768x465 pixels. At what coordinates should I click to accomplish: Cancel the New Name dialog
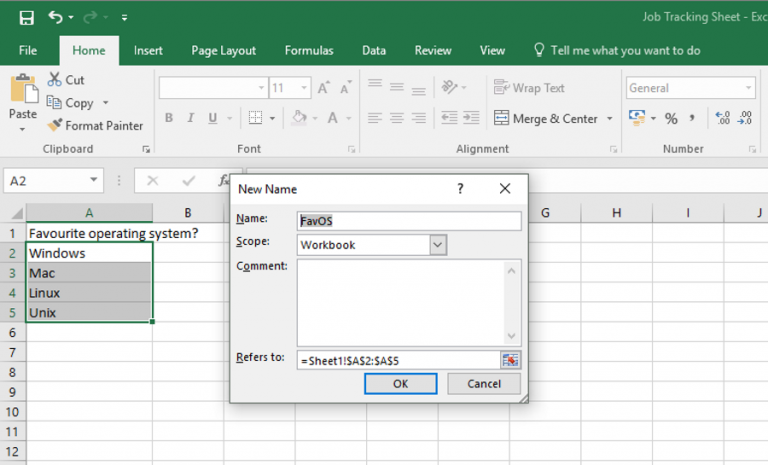pos(484,384)
